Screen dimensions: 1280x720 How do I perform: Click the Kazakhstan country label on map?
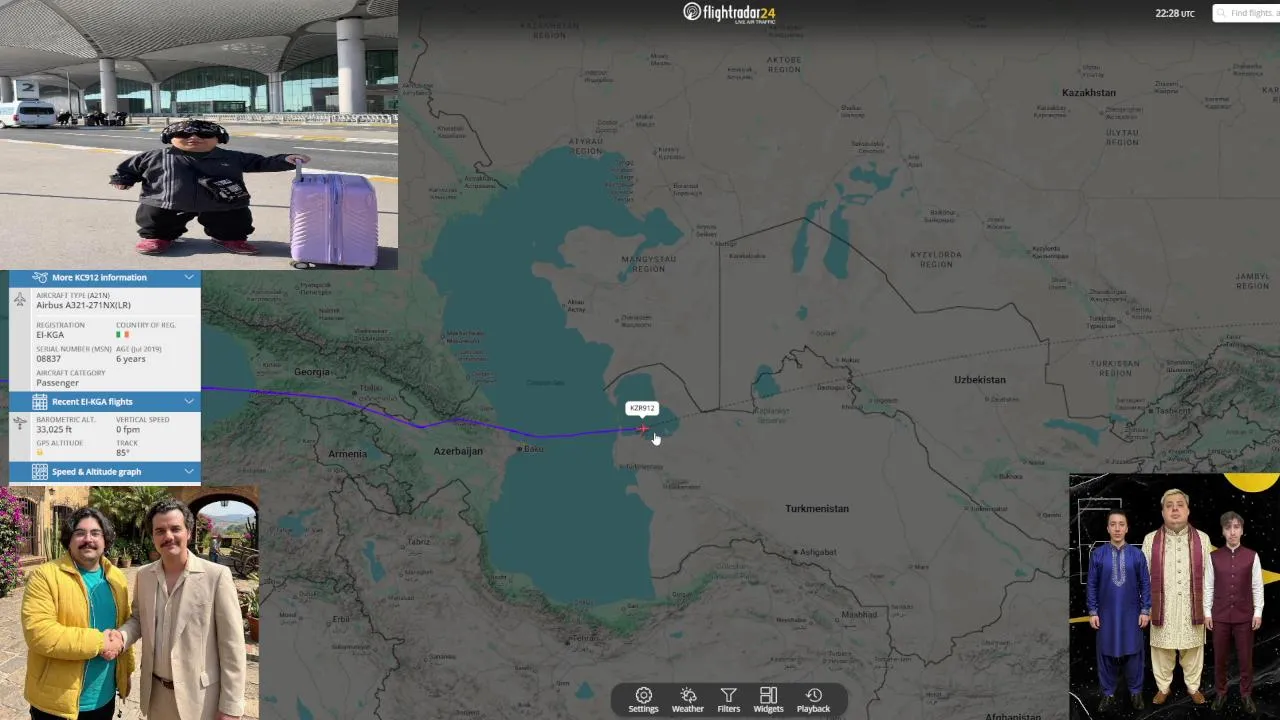coord(1089,93)
